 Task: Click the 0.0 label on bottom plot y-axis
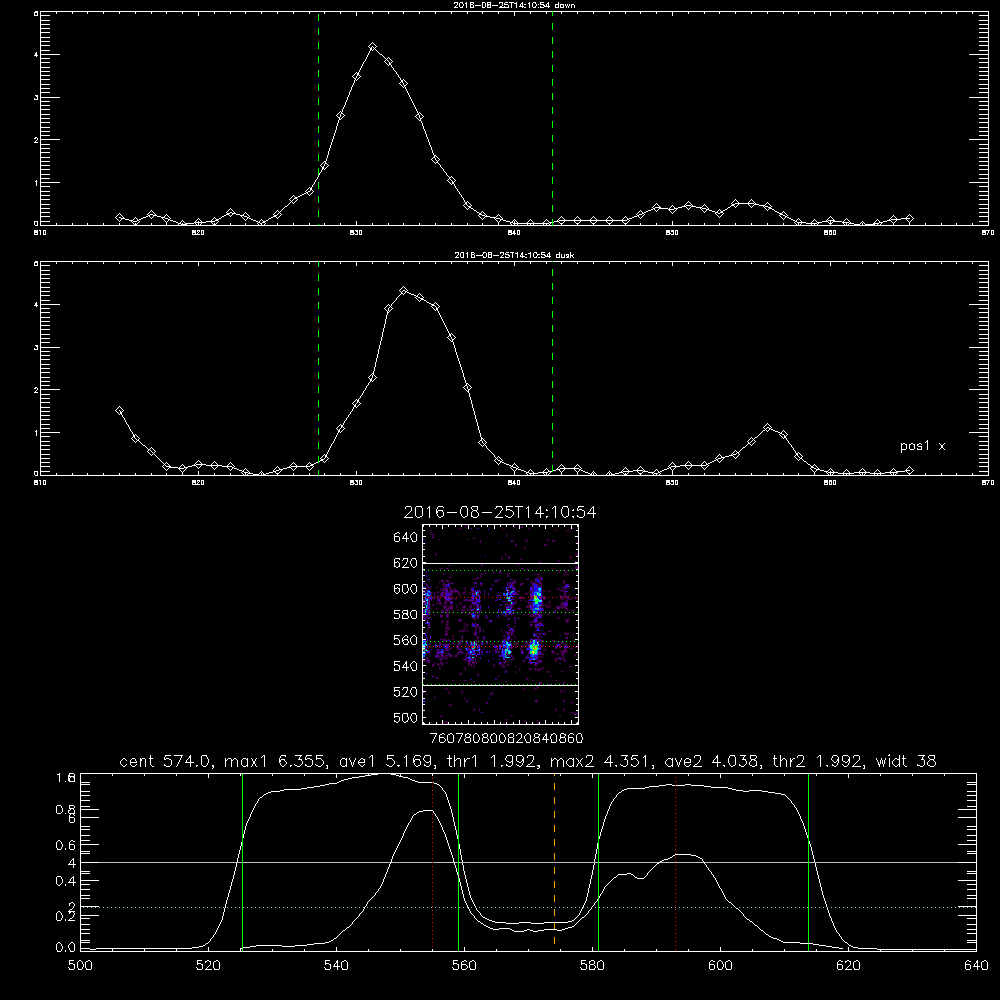[66, 948]
